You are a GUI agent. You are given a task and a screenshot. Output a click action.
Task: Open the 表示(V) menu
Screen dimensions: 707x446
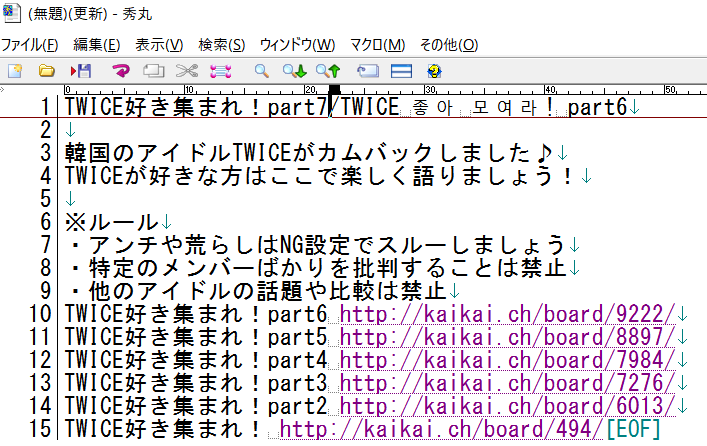[x=160, y=45]
